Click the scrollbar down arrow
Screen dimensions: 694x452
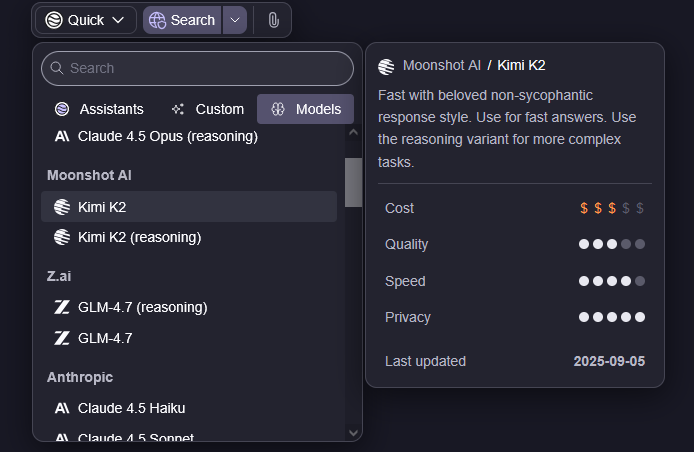pos(352,432)
